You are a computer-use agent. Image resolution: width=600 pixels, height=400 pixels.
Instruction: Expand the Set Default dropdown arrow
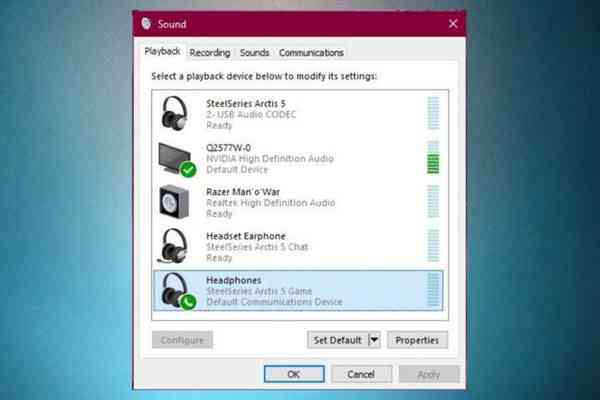click(x=374, y=340)
